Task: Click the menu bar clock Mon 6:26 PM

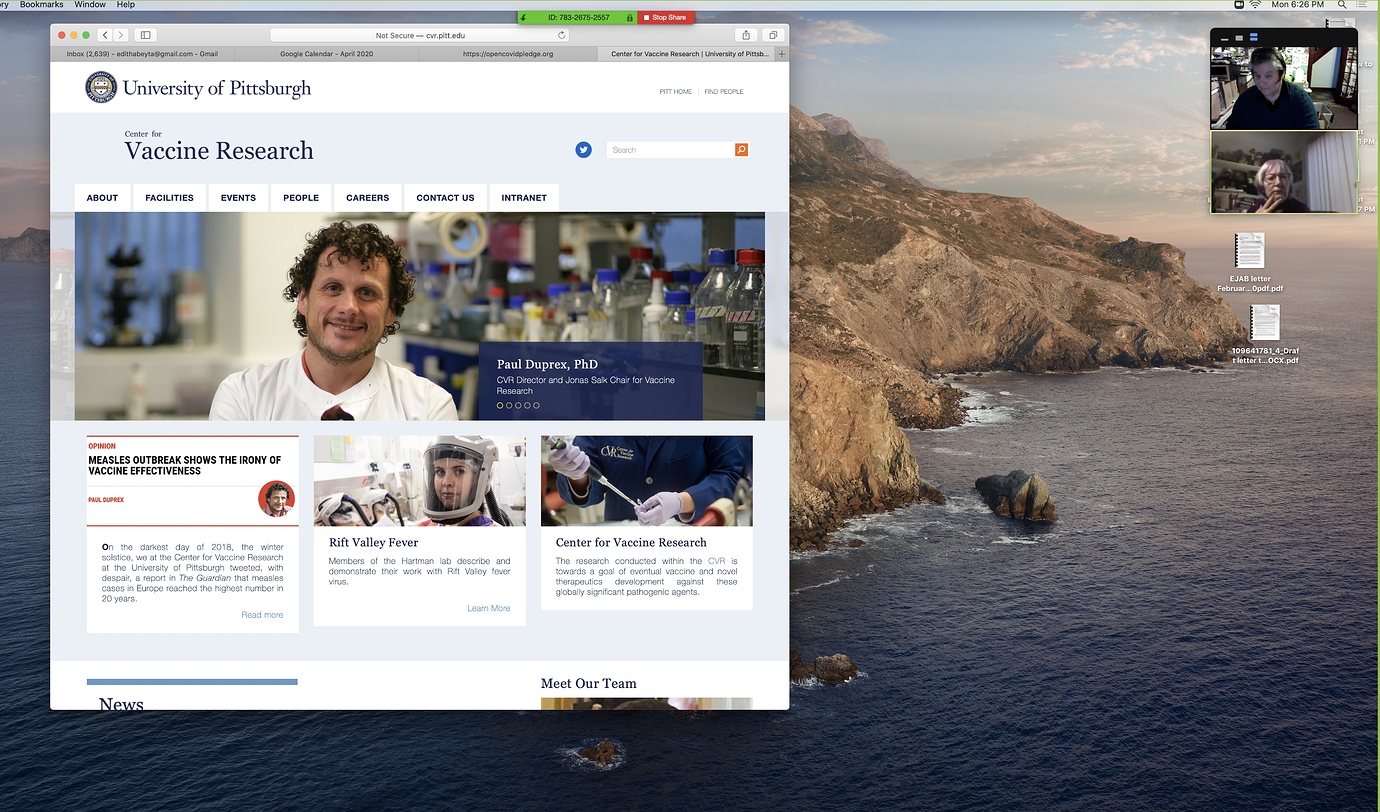Action: pyautogui.click(x=1298, y=5)
